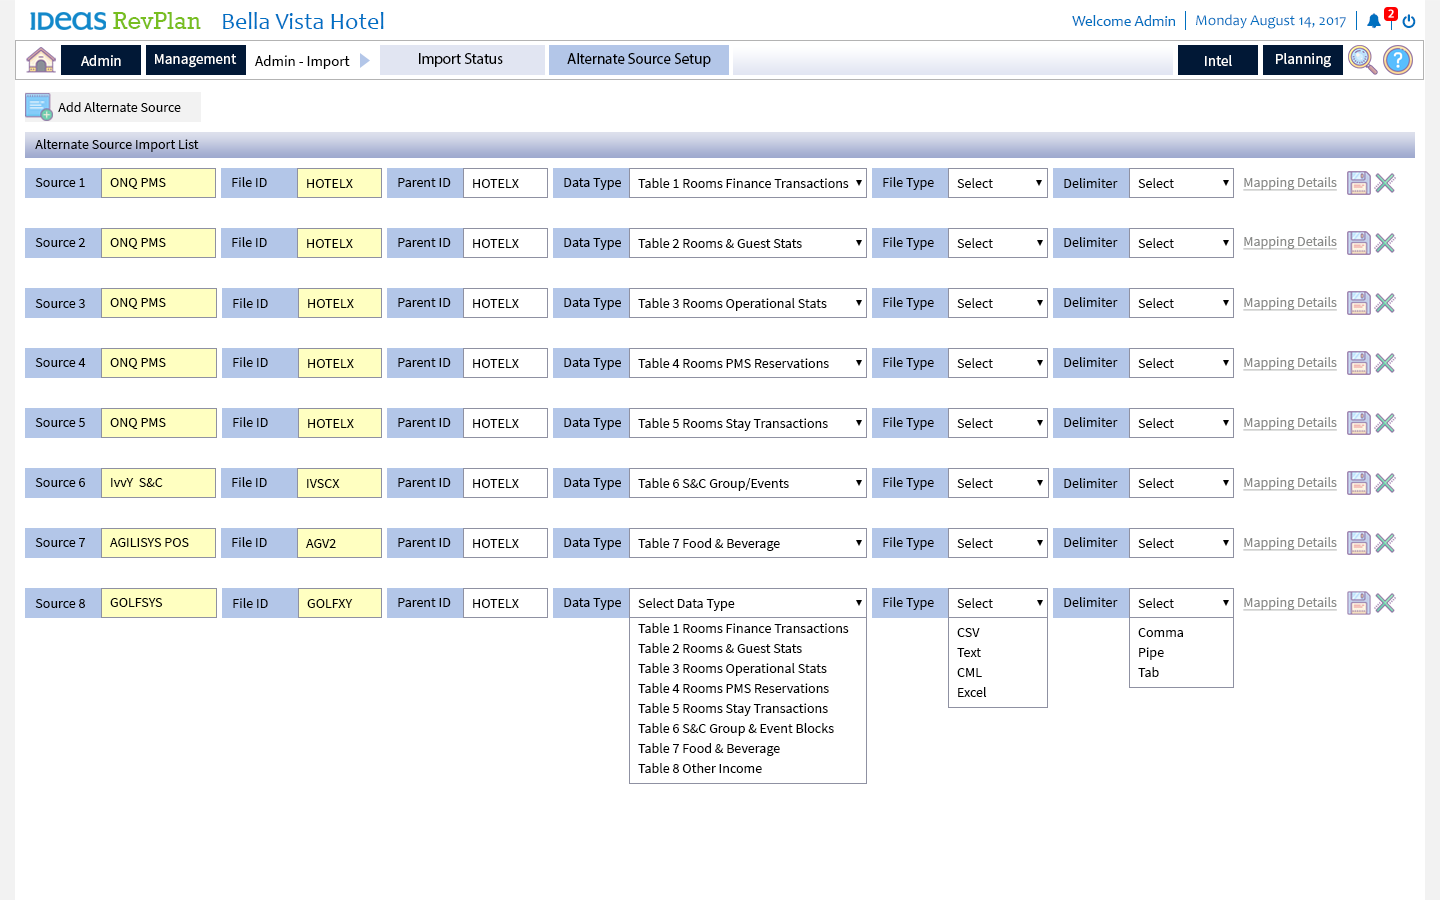Click the power logout icon
1440x900 pixels.
(x=1409, y=21)
